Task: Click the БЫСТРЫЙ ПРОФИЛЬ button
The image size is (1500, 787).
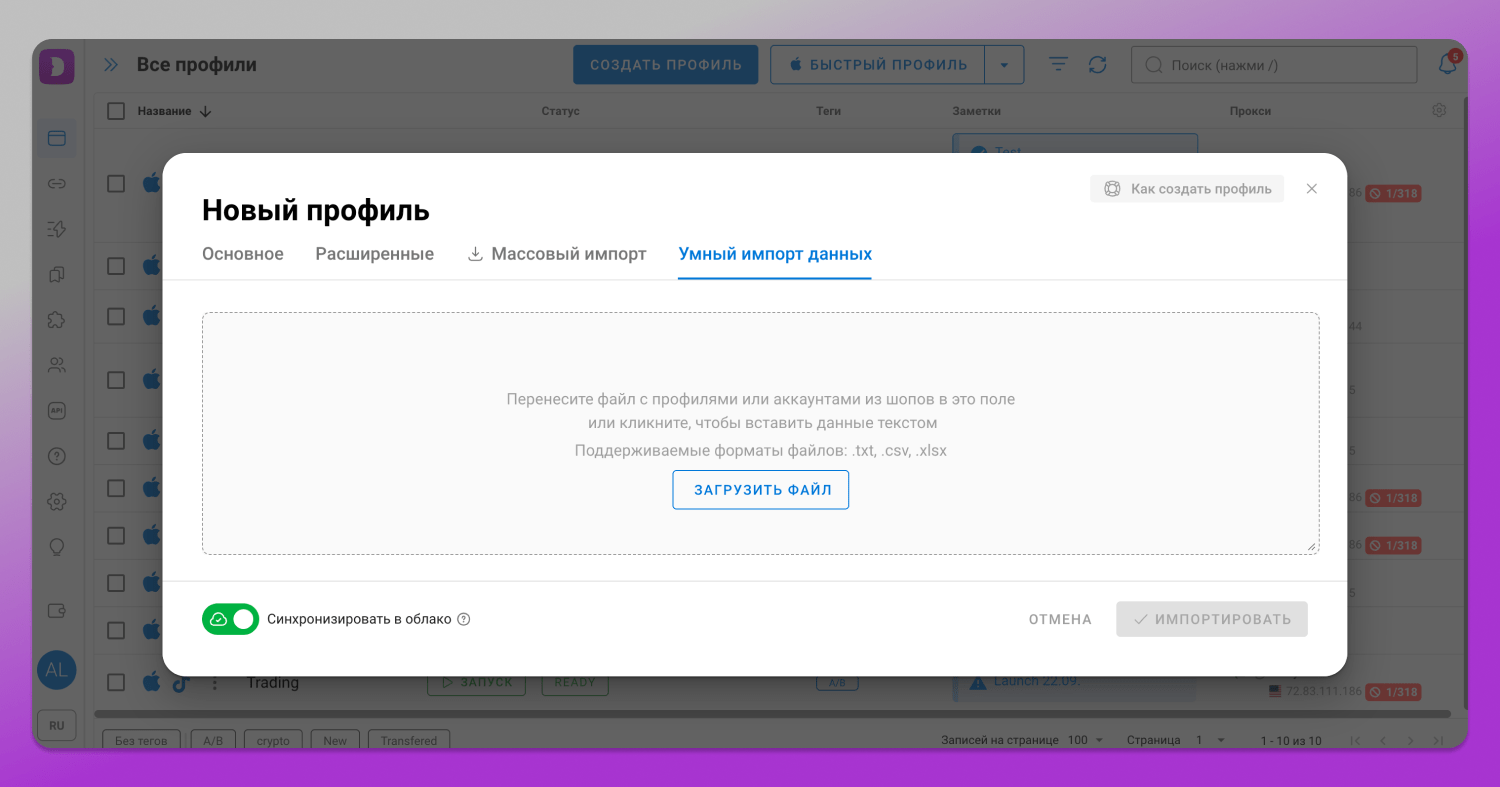Action: pyautogui.click(x=878, y=65)
